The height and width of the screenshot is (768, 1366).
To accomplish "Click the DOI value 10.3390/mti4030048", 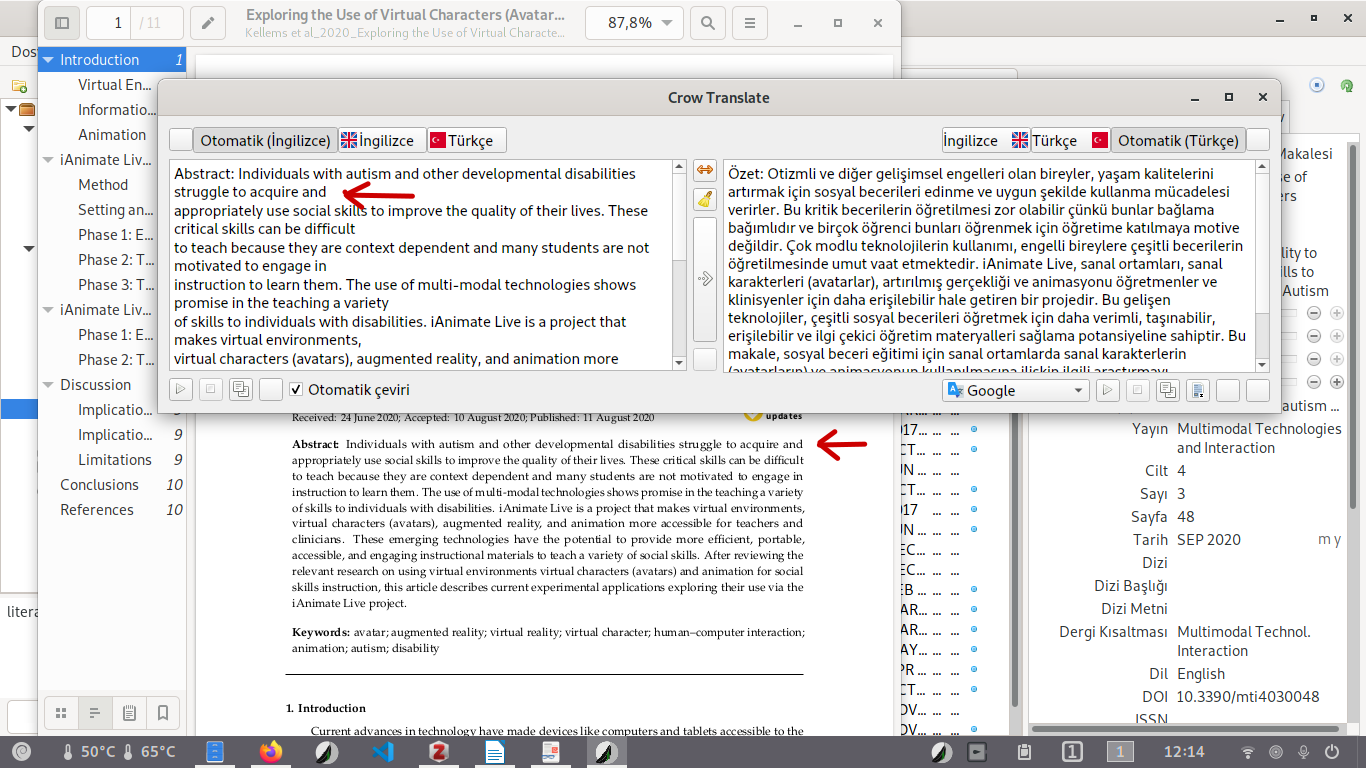I will pos(1248,697).
